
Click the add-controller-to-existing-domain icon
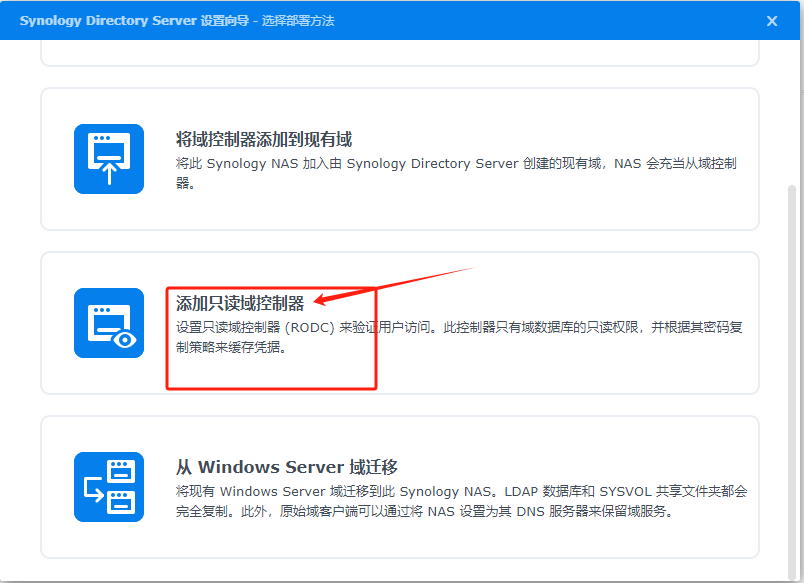point(109,159)
